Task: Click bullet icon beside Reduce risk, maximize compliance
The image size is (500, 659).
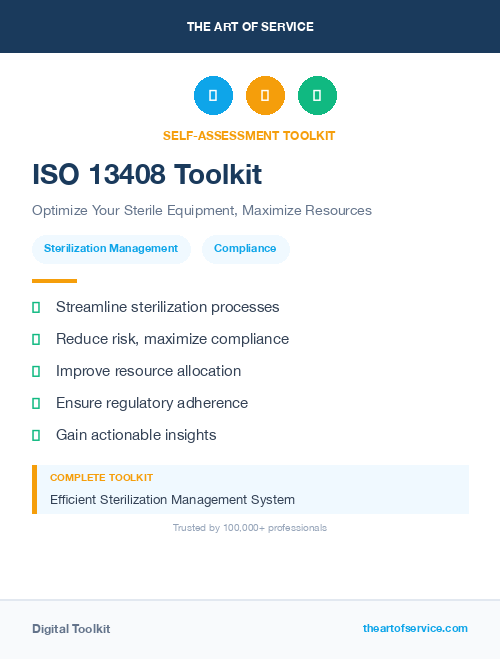Action: pos(36,339)
